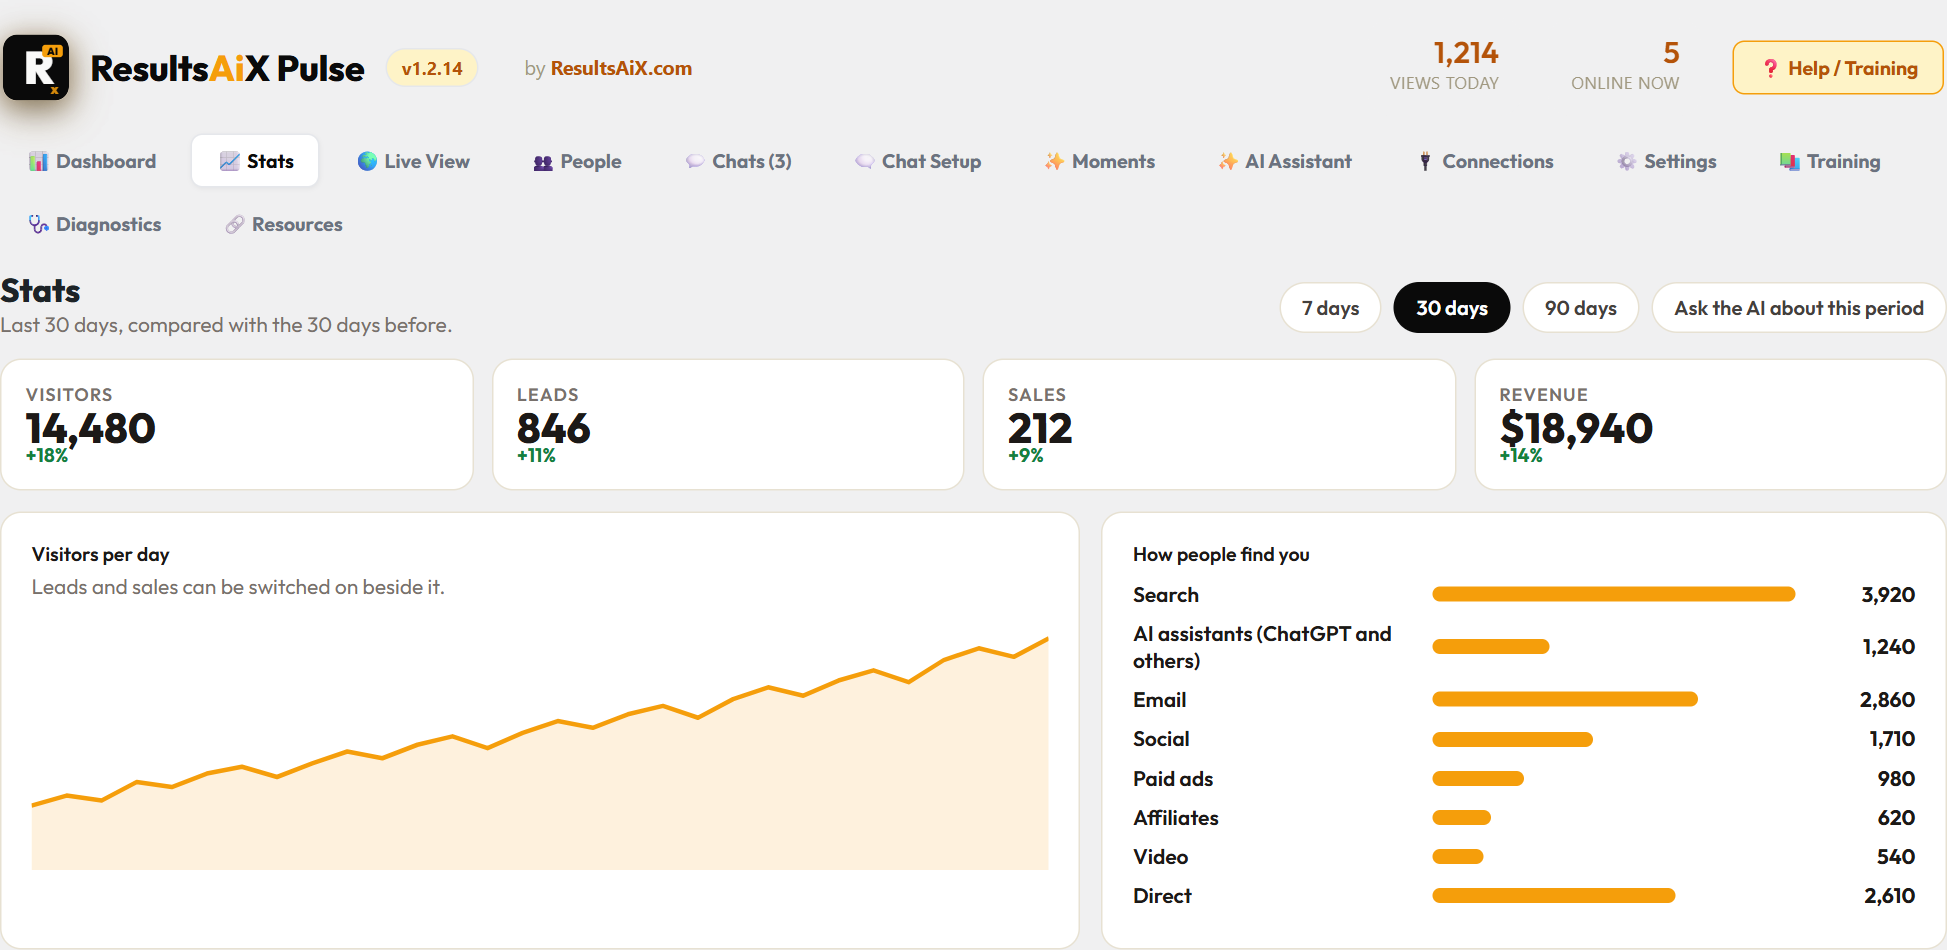Click the Chat Setup bubble icon
Screen dimensions: 1947x950
[x=865, y=161]
